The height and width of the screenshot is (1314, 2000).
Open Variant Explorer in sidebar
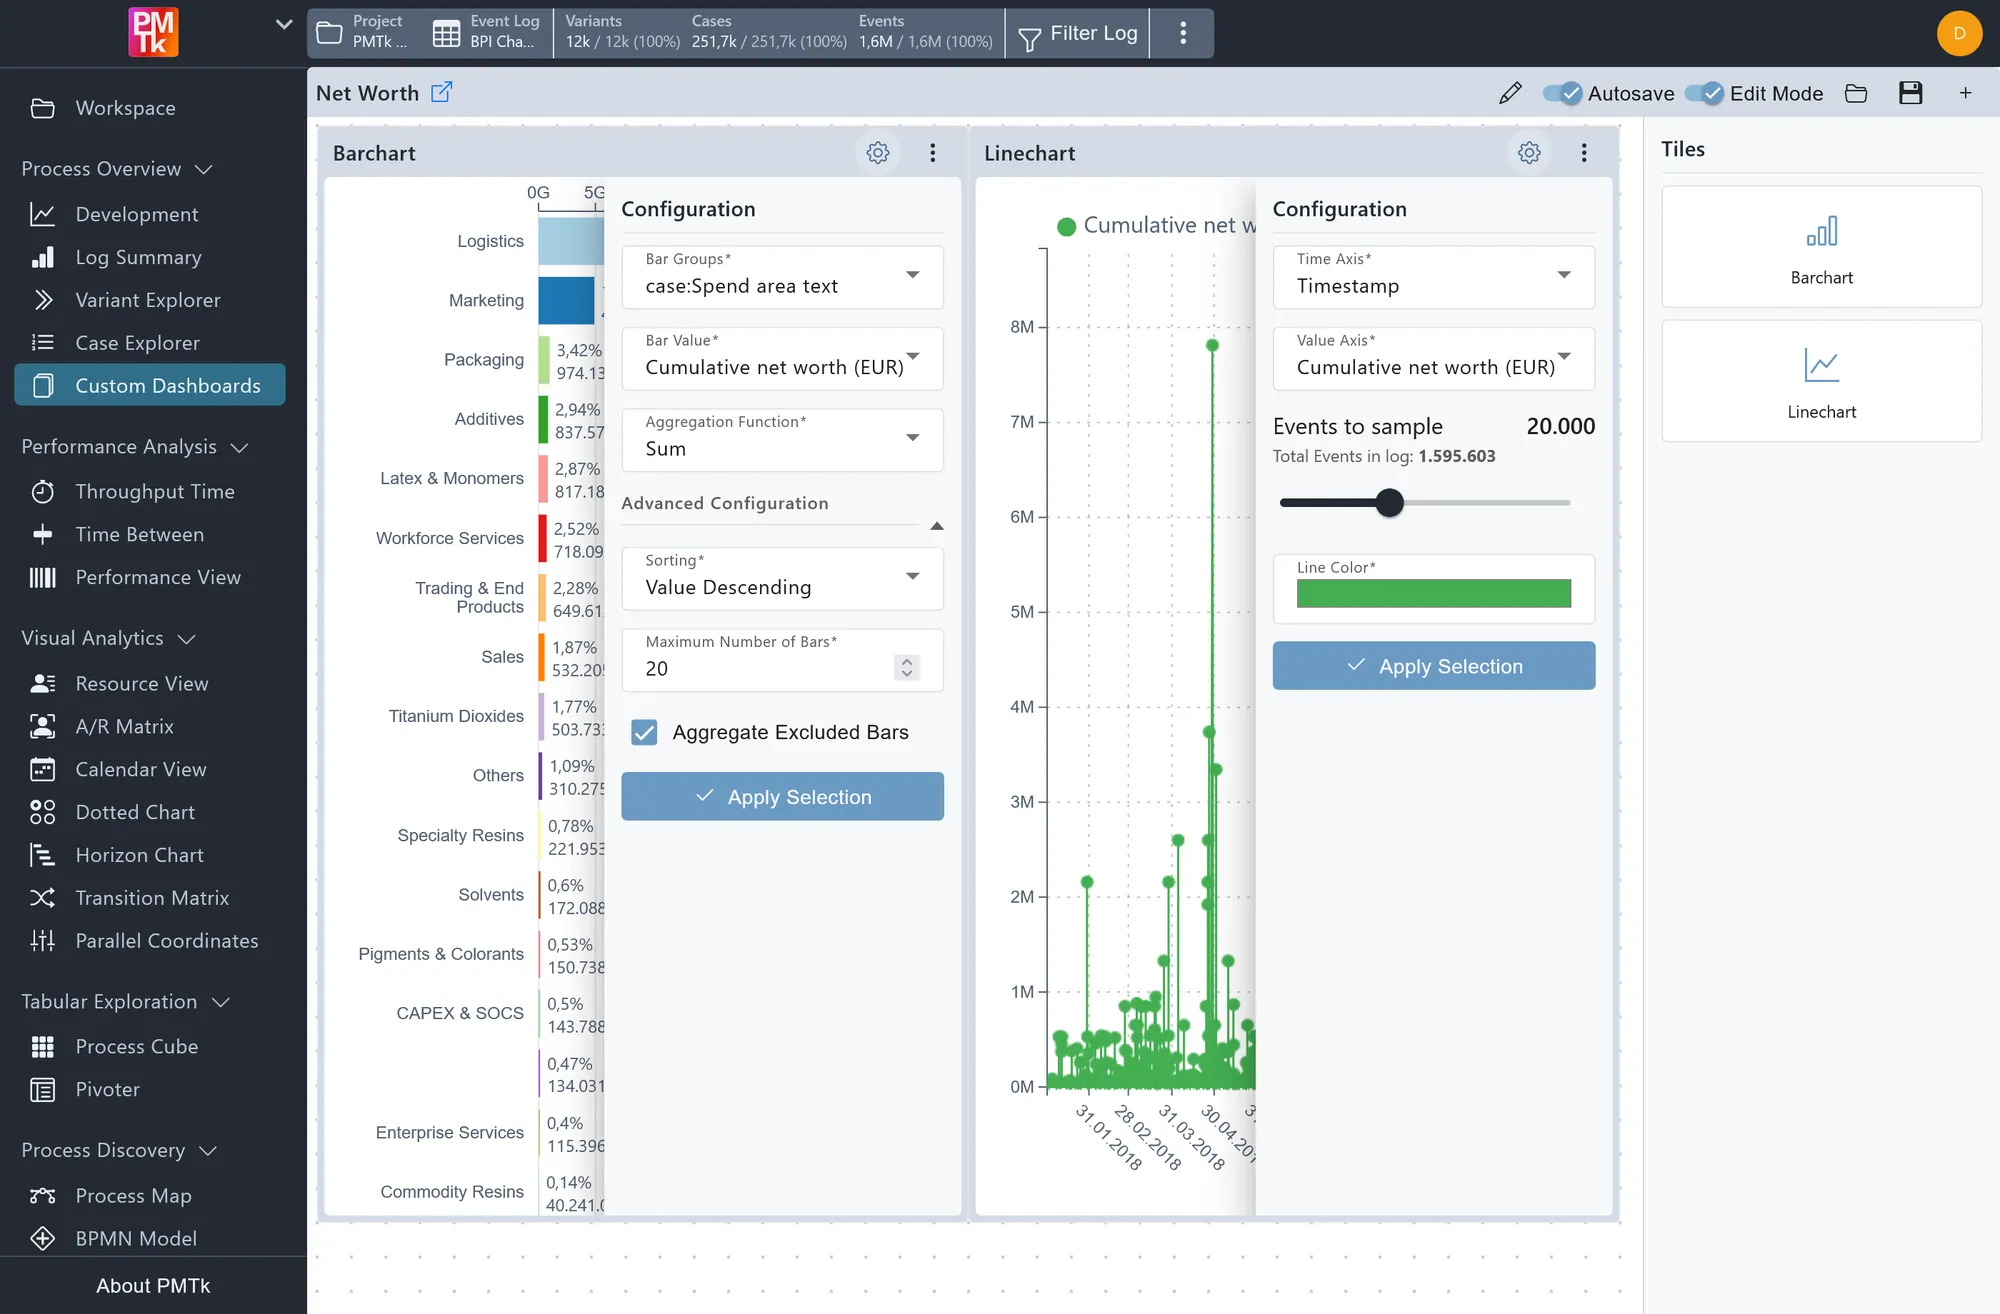149,300
